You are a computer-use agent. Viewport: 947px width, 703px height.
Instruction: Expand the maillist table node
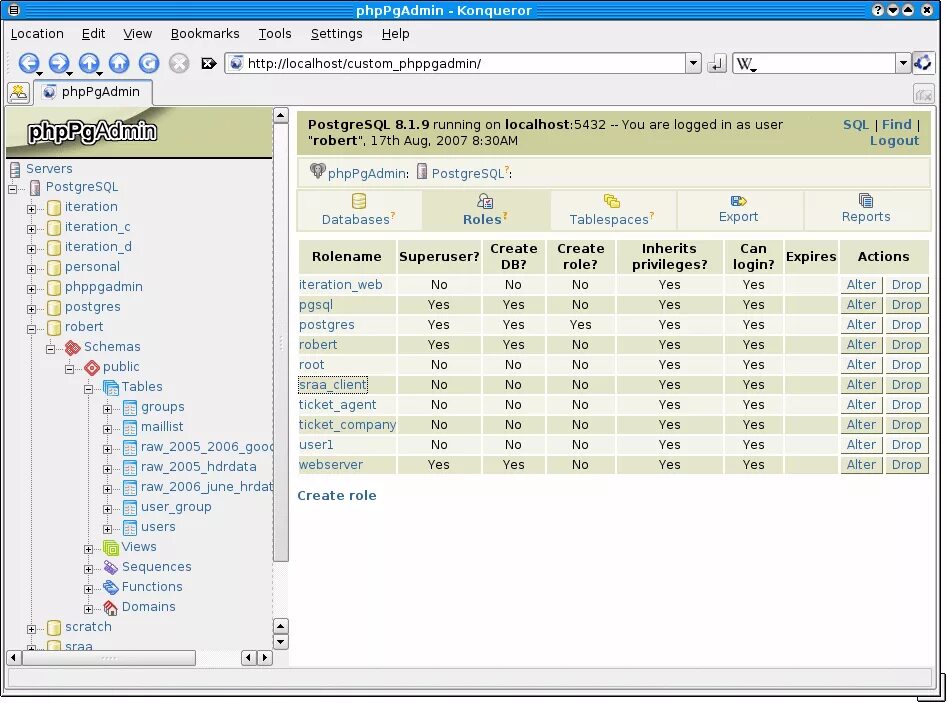coord(108,429)
